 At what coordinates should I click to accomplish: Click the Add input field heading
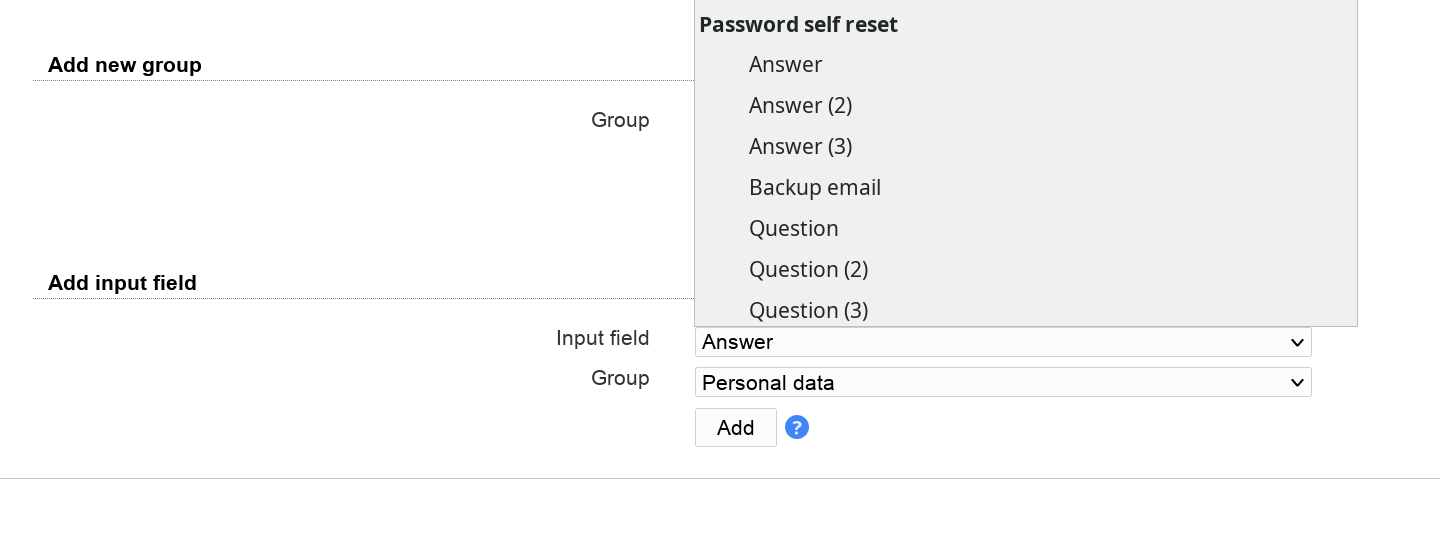coord(122,283)
